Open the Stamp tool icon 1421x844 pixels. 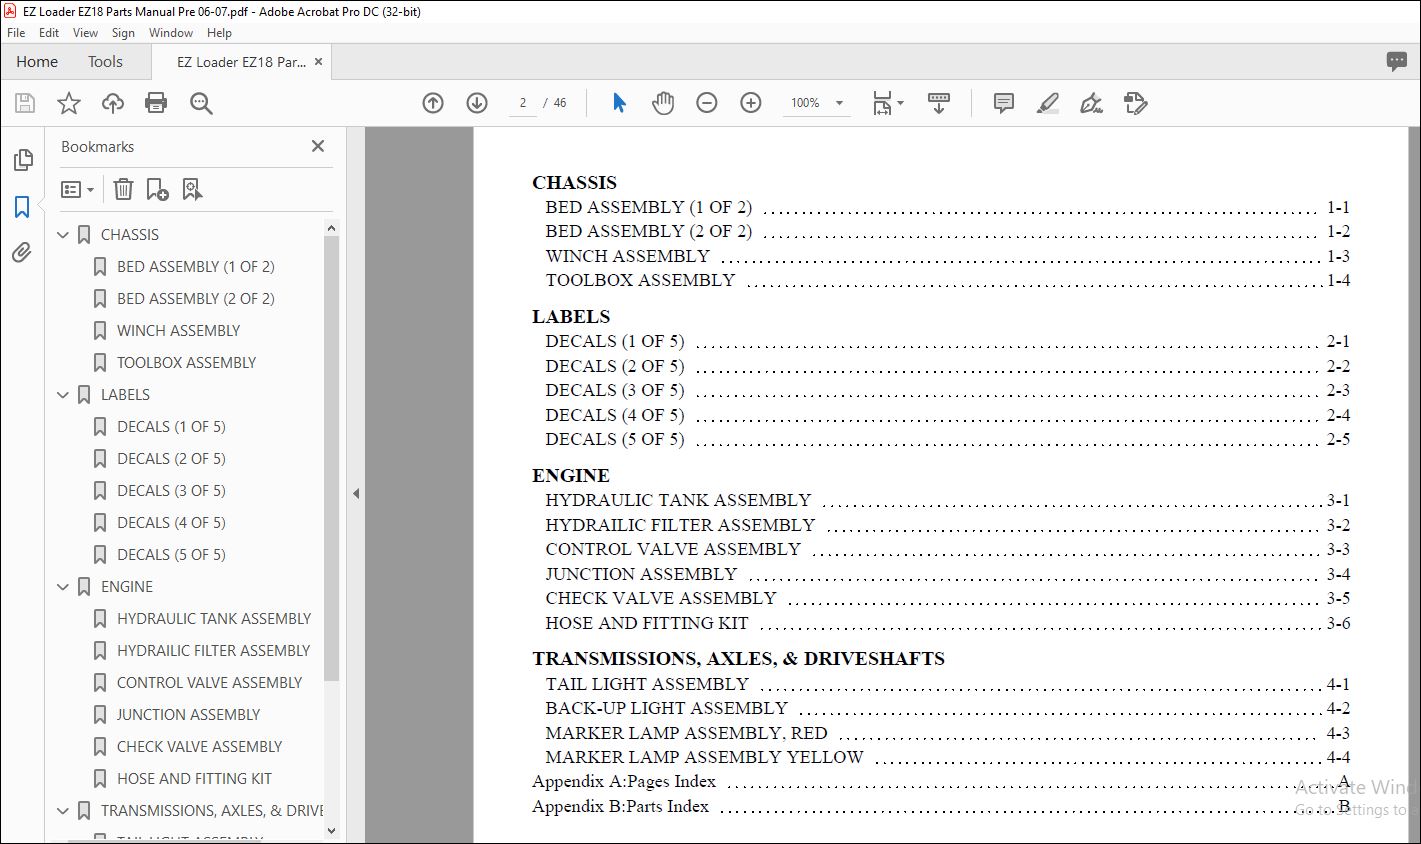pyautogui.click(x=1135, y=103)
